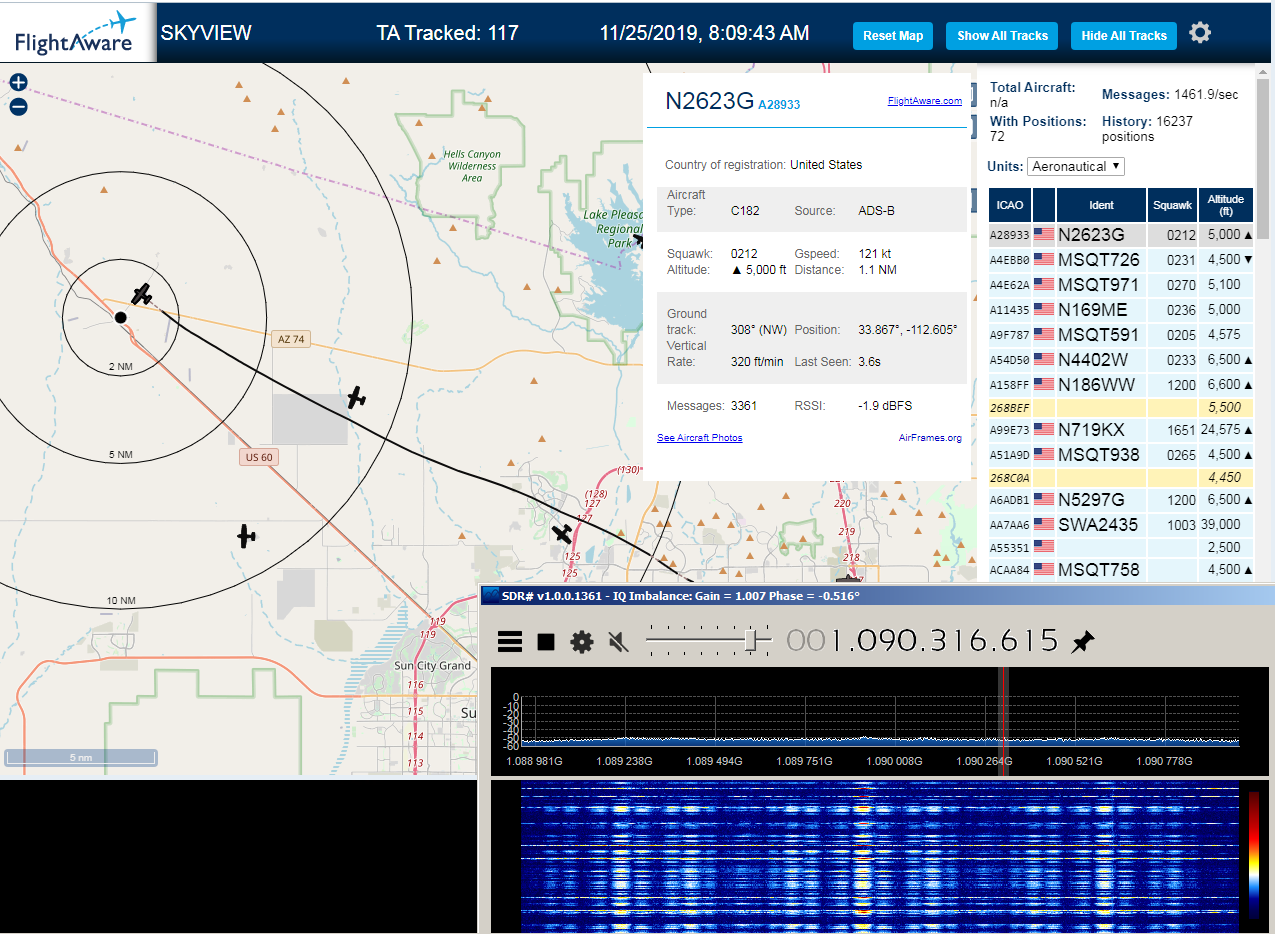
Task: Click SDR# waterfall color contrast bar
Action: click(1254, 855)
